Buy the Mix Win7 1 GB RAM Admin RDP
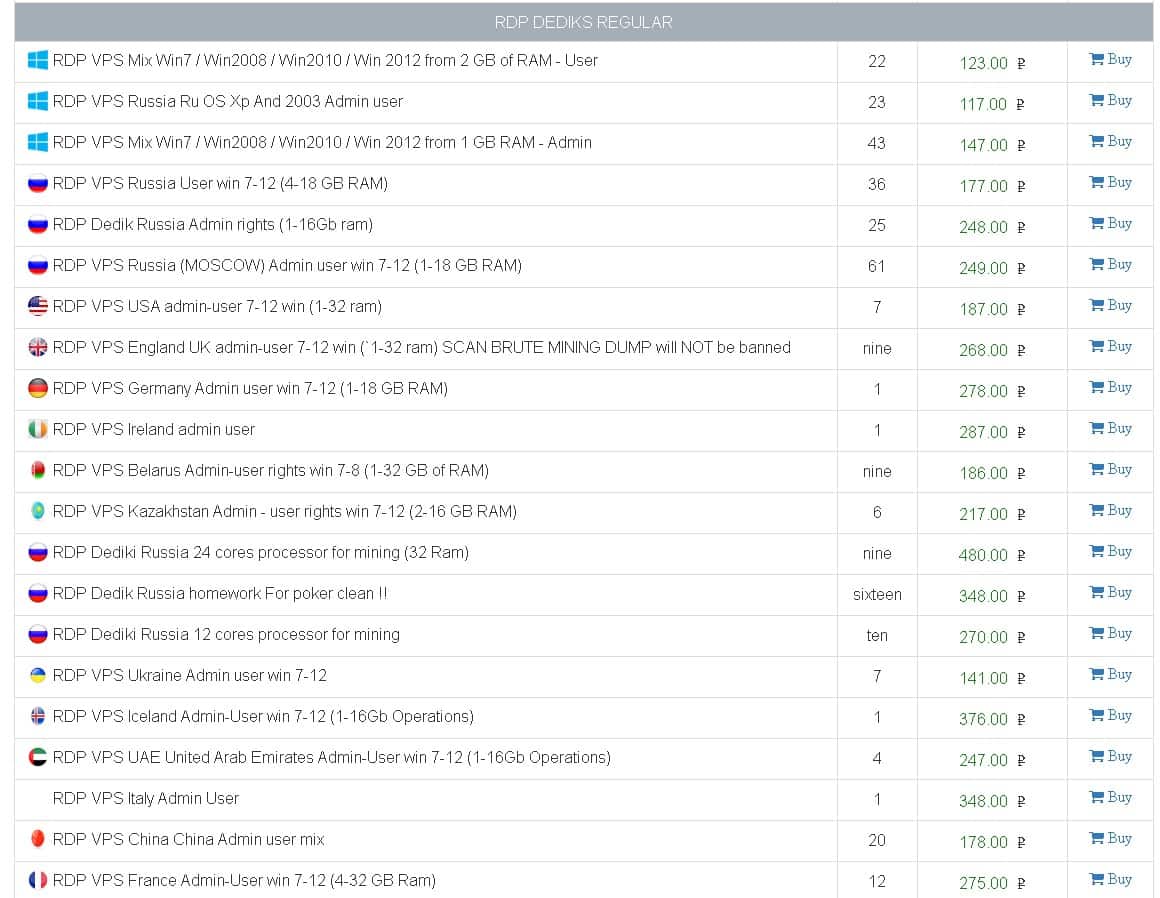1160x898 pixels. coord(1110,142)
